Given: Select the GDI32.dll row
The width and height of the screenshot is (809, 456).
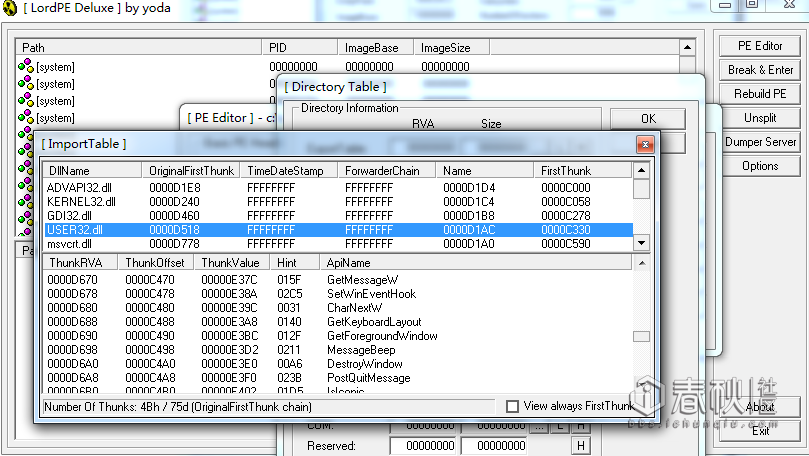Looking at the screenshot, I should [338, 216].
